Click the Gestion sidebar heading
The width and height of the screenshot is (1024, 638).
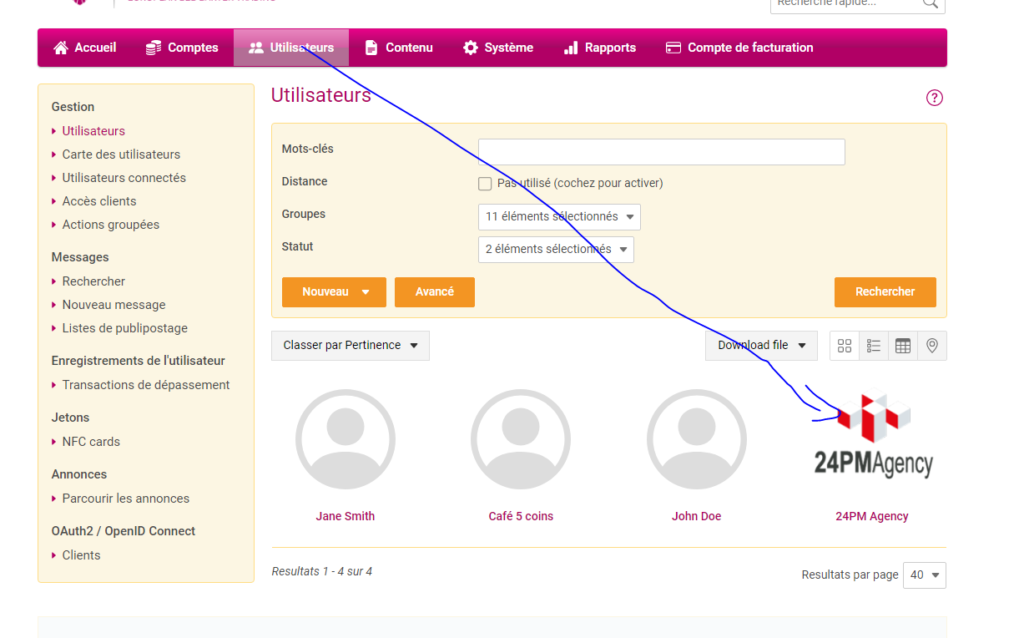(73, 107)
